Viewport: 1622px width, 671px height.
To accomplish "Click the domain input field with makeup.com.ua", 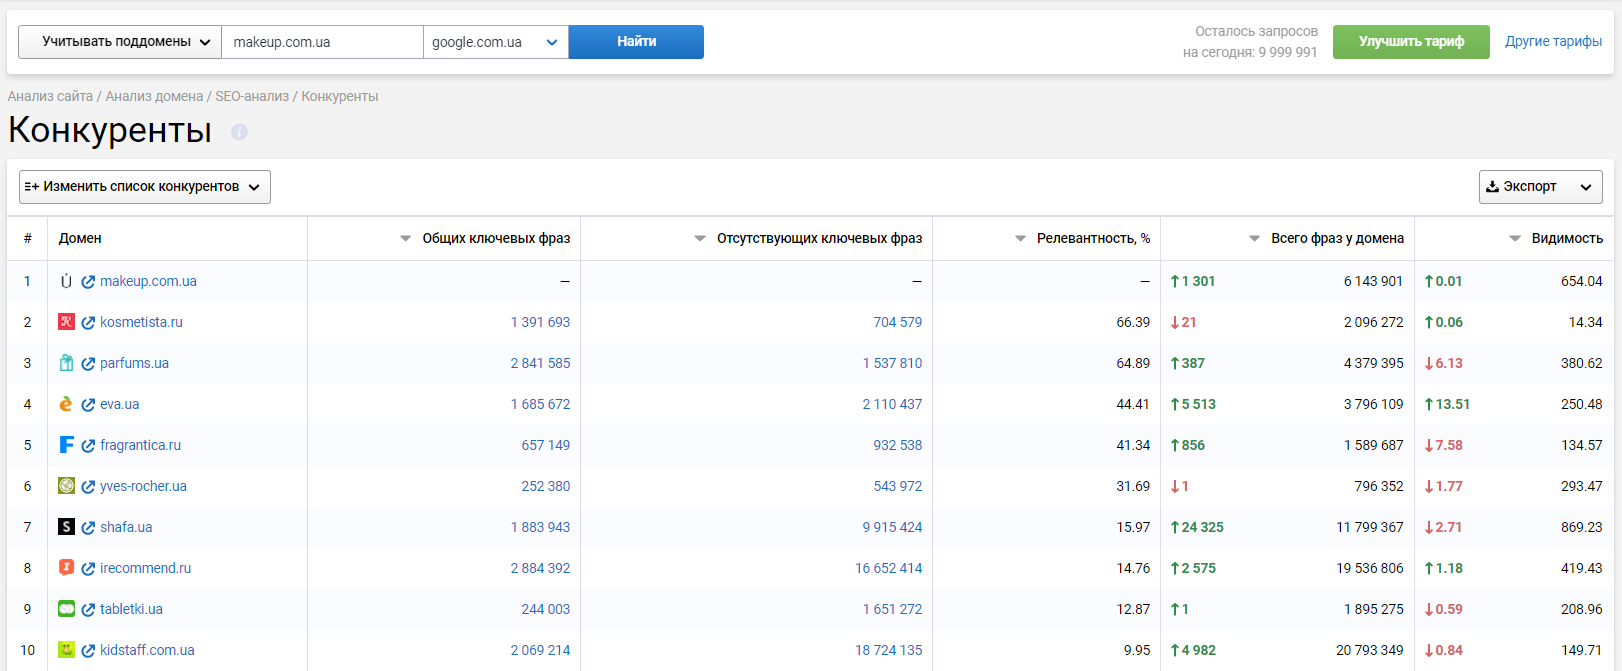I will [x=322, y=42].
